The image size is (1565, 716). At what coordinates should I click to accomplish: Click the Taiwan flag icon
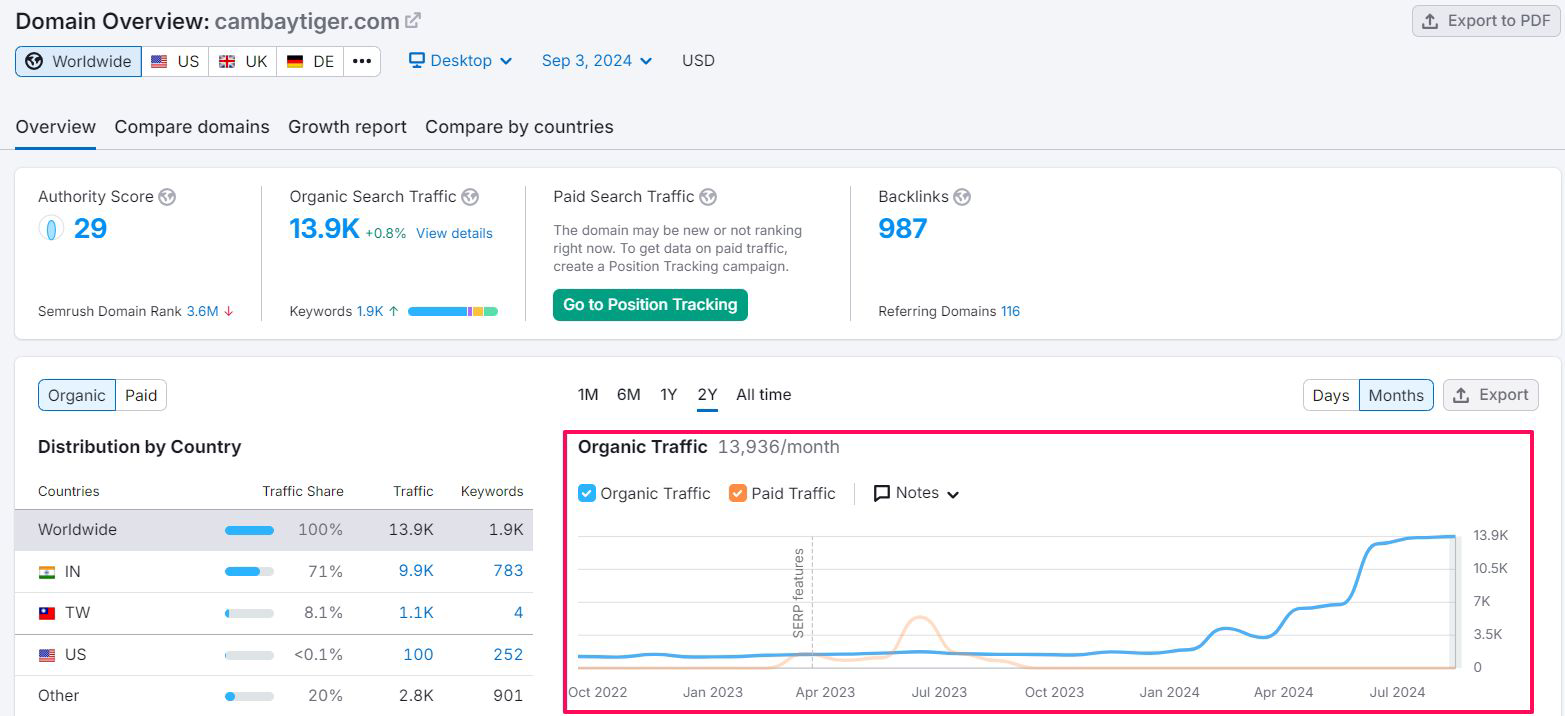pos(47,613)
